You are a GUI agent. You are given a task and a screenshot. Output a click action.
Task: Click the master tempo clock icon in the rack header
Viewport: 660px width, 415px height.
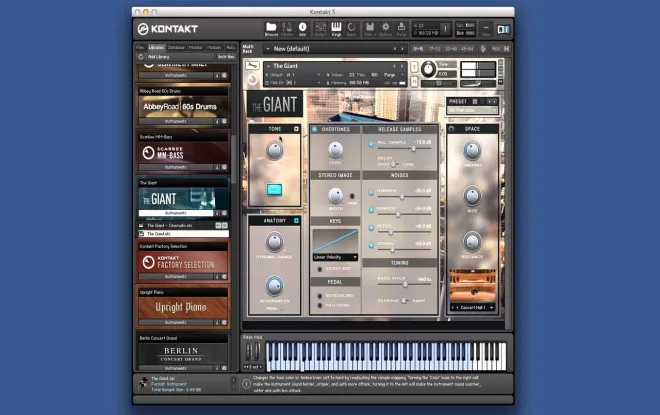coord(483,49)
